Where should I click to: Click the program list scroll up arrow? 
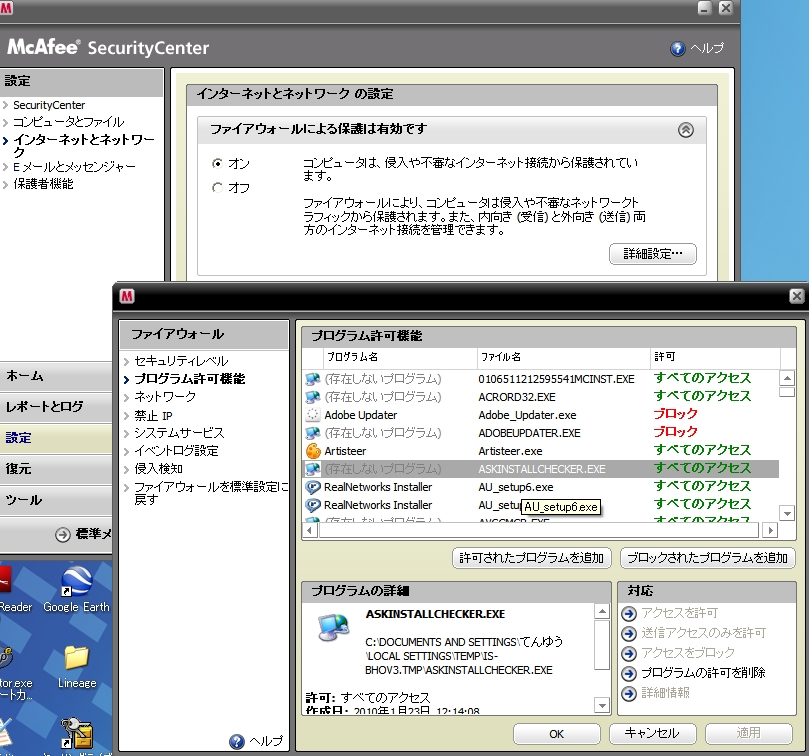pyautogui.click(x=787, y=378)
